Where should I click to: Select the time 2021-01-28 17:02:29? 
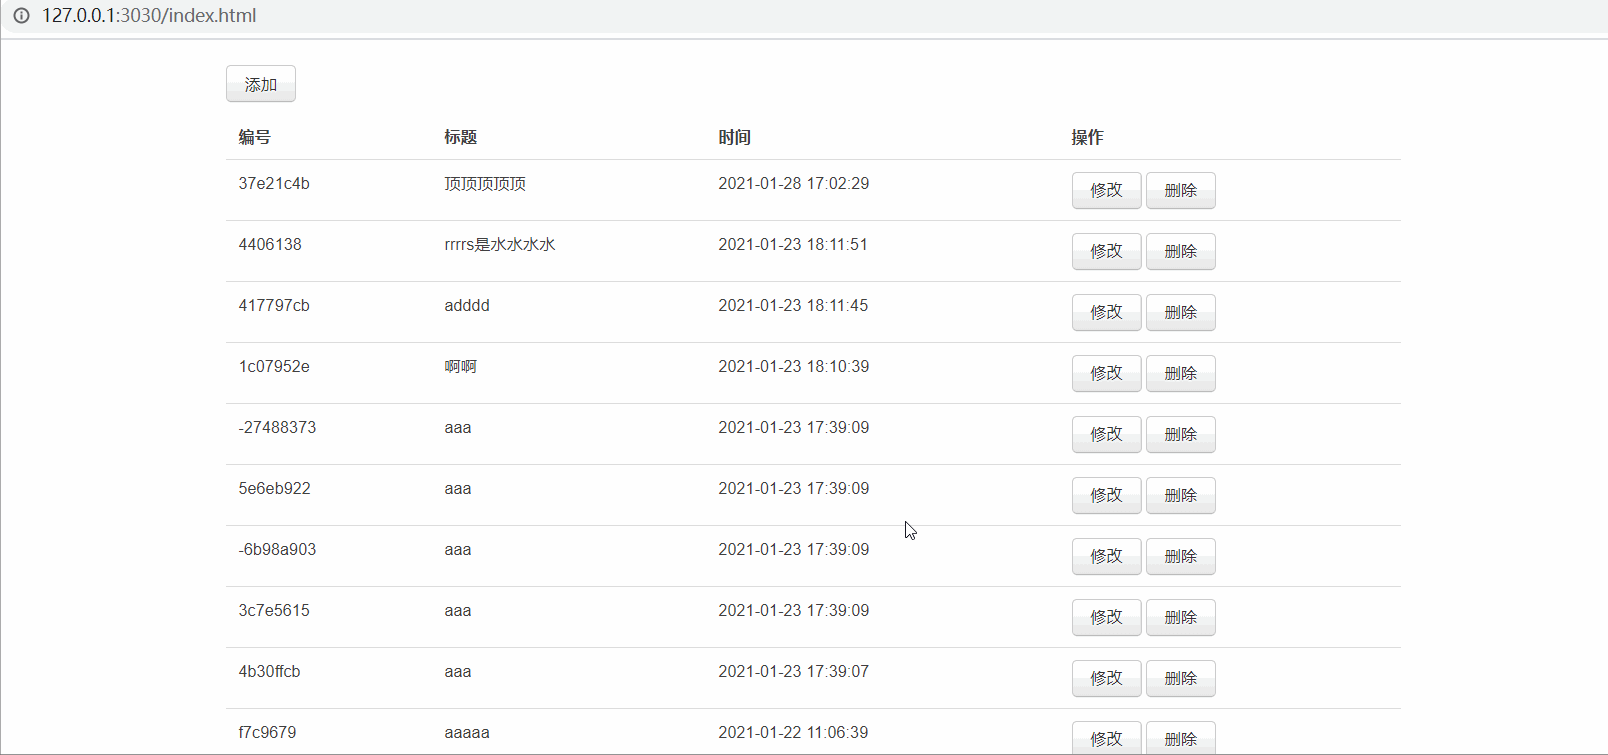click(794, 184)
